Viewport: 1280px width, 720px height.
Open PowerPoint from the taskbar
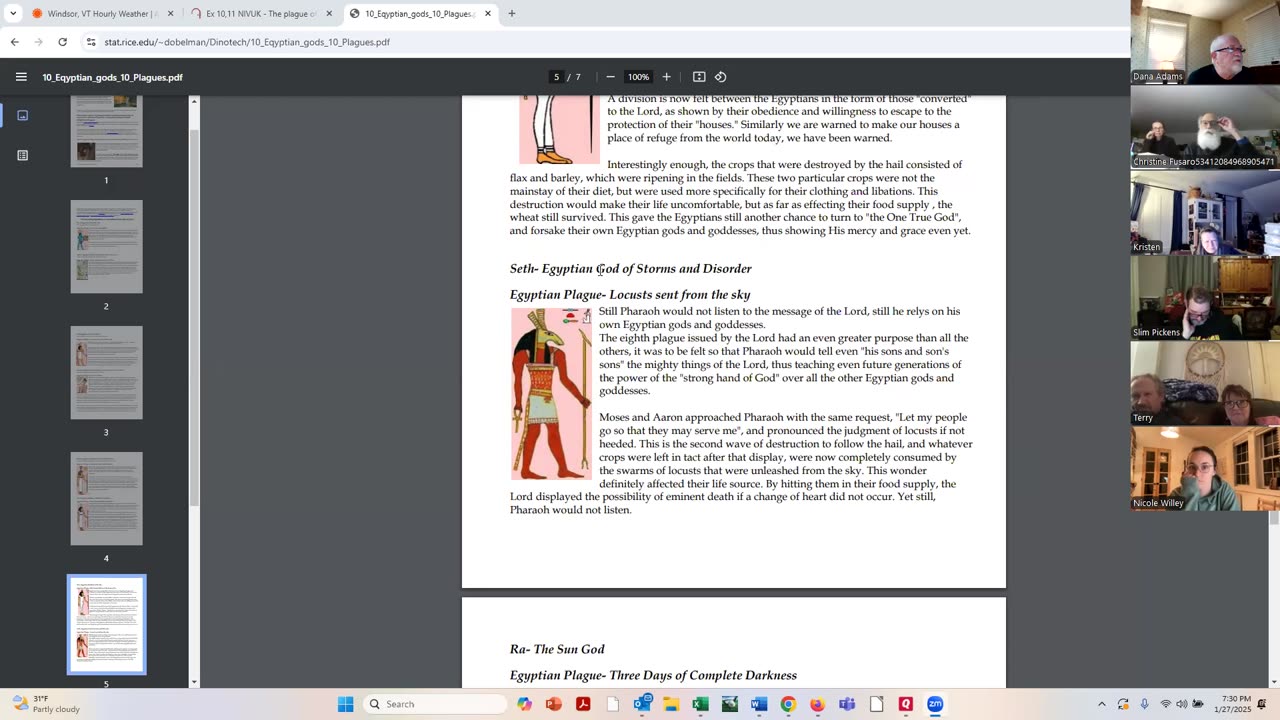(x=554, y=704)
